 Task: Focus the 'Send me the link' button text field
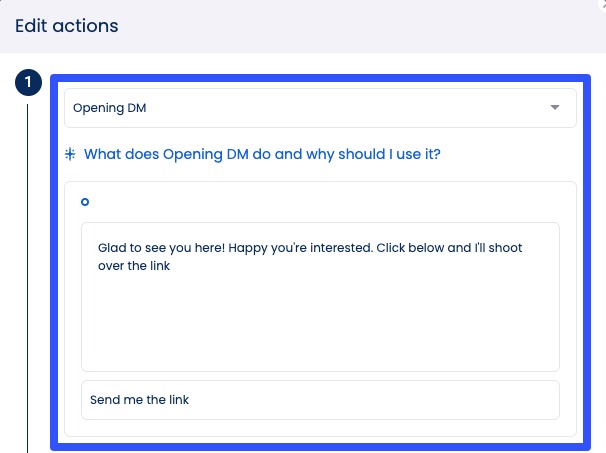pyautogui.click(x=320, y=400)
